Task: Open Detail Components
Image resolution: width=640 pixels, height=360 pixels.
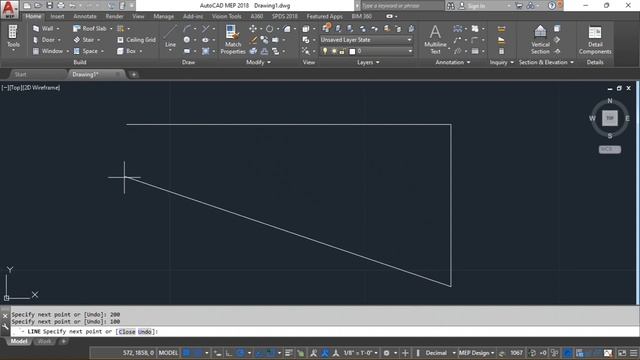Action: click(595, 40)
